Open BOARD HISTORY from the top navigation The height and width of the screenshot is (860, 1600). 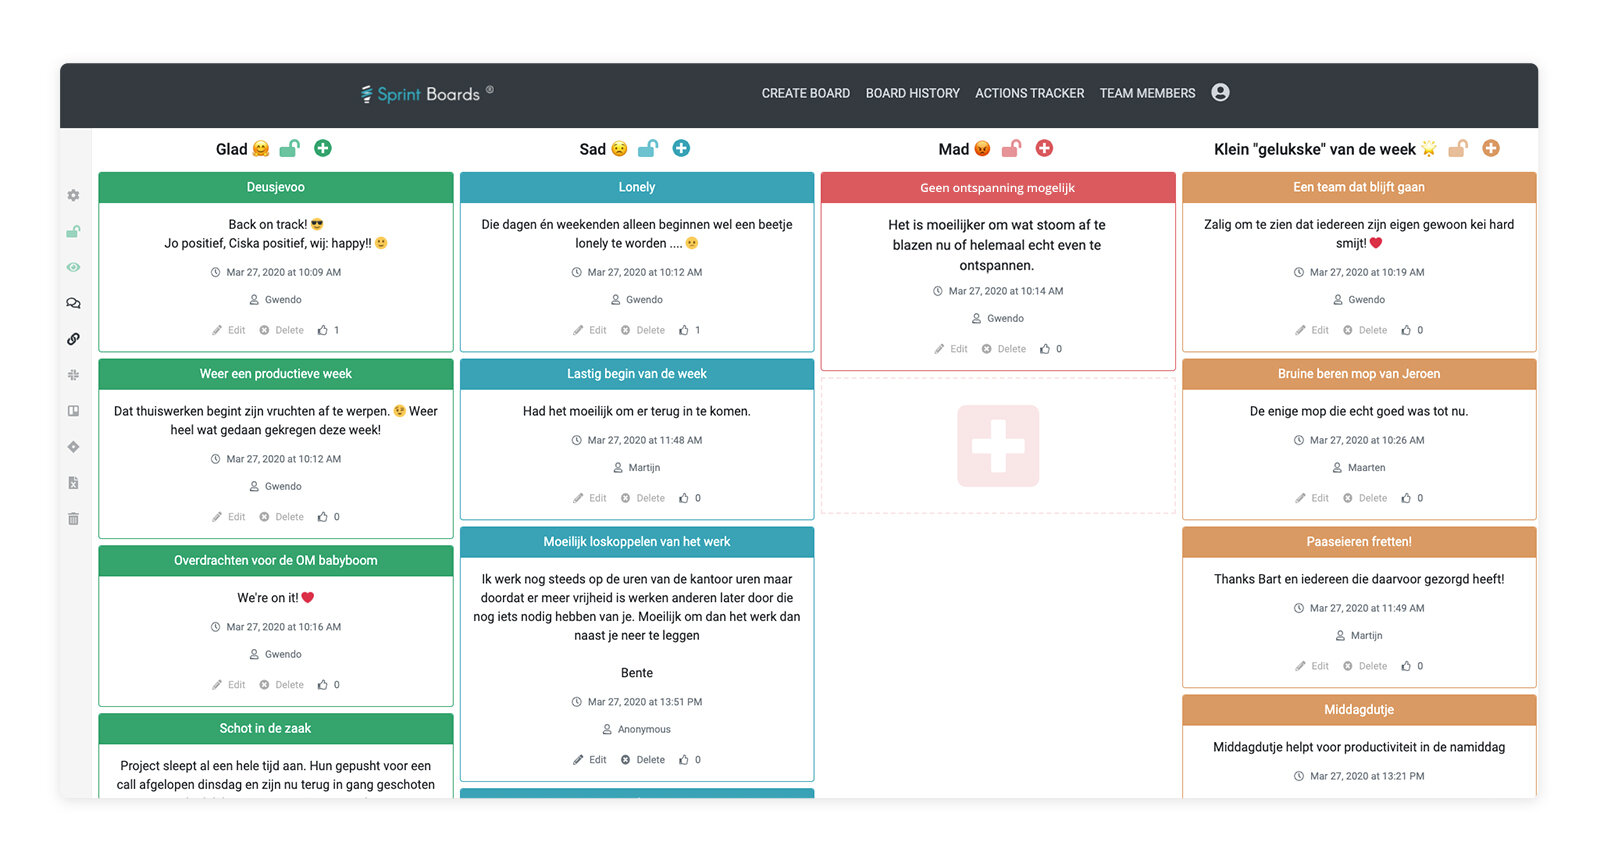912,93
